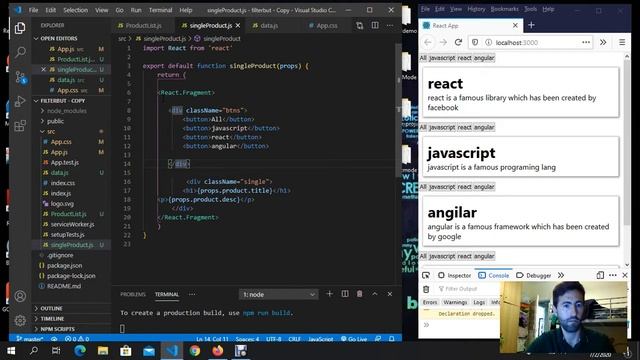Expand the public folder
640x360 pixels.
click(x=55, y=121)
